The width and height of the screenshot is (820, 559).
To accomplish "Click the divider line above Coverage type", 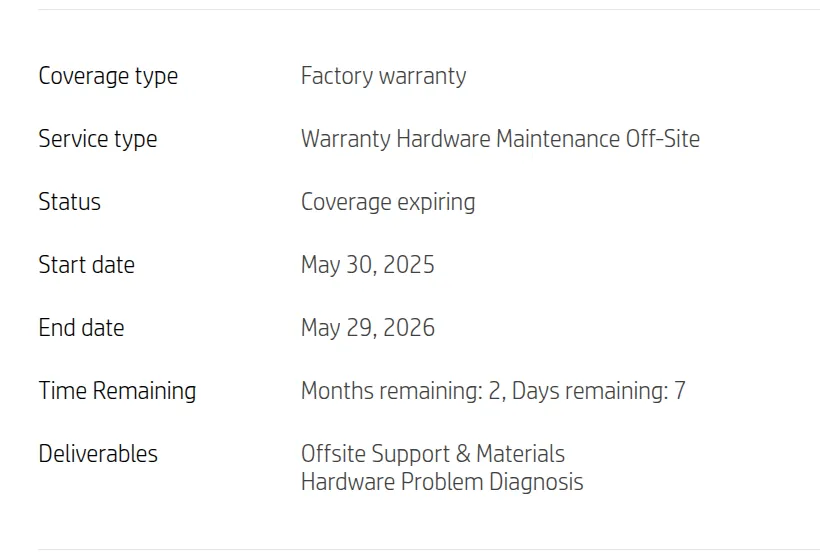I will pos(428,10).
